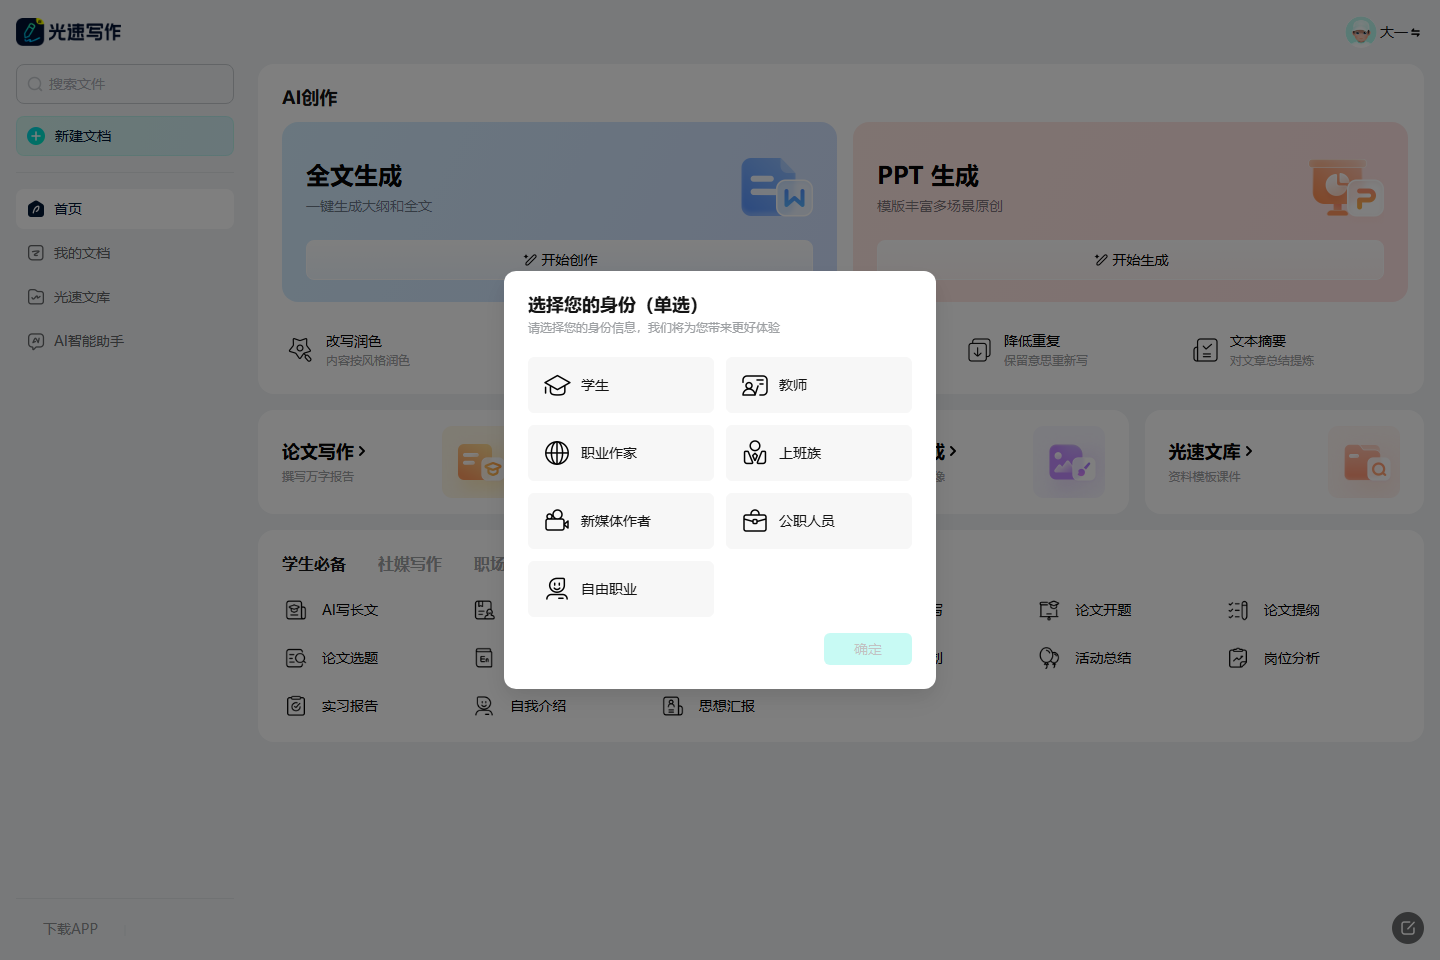This screenshot has height=960, width=1440.
Task: Click the 思想汇报 template icon
Action: click(x=673, y=706)
